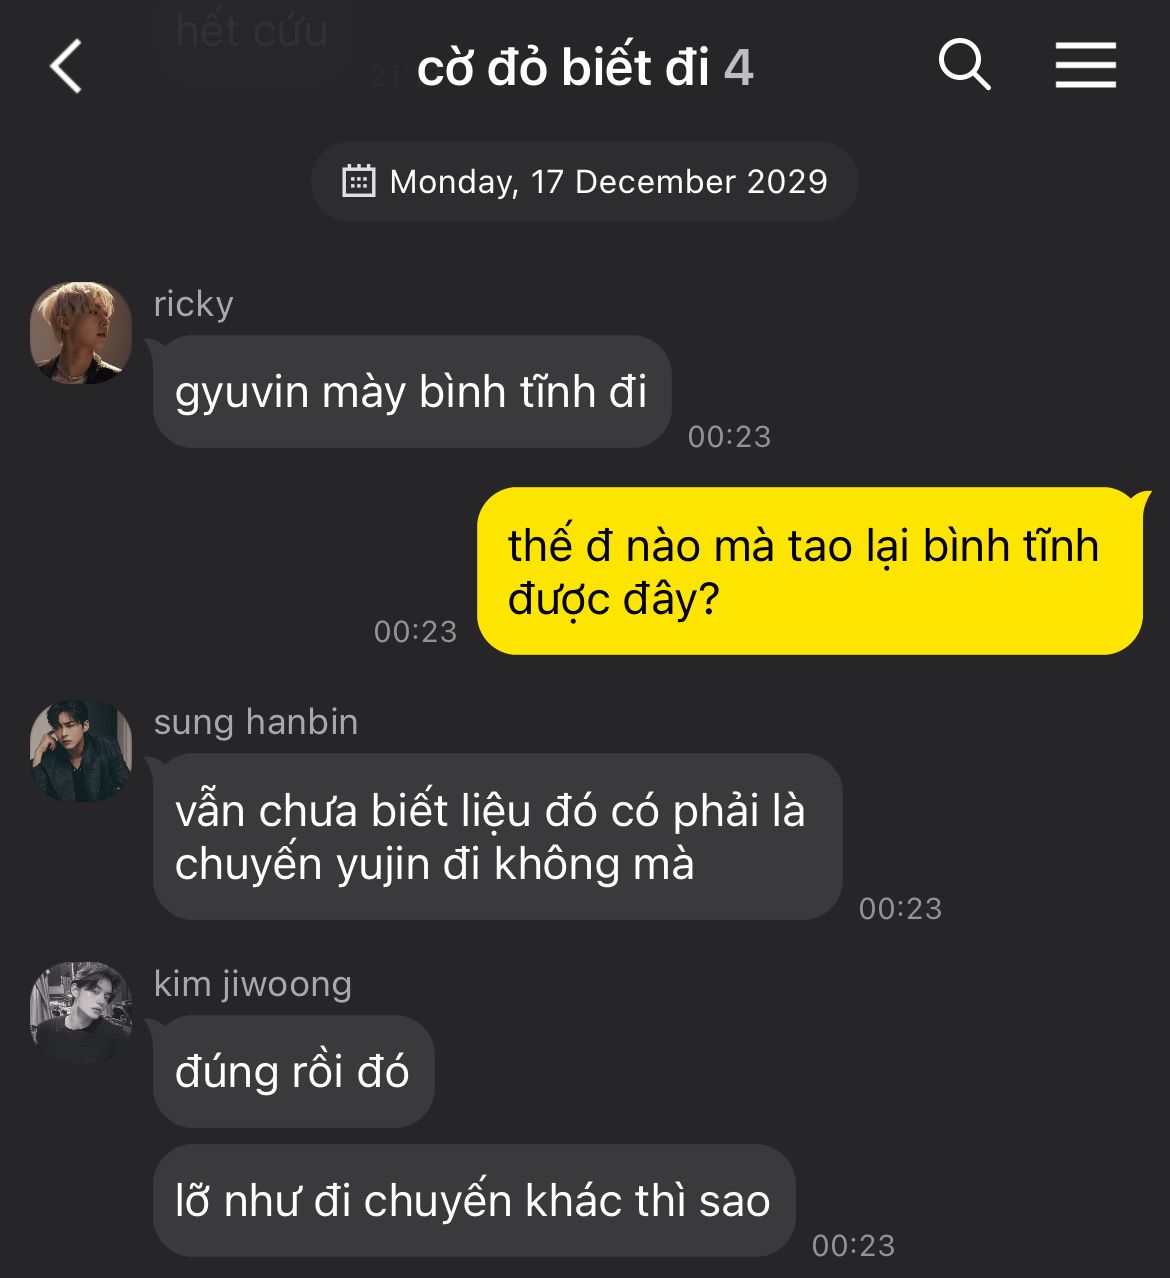Viewport: 1170px width, 1278px height.
Task: Open chat search with magnifier icon
Action: tap(965, 66)
